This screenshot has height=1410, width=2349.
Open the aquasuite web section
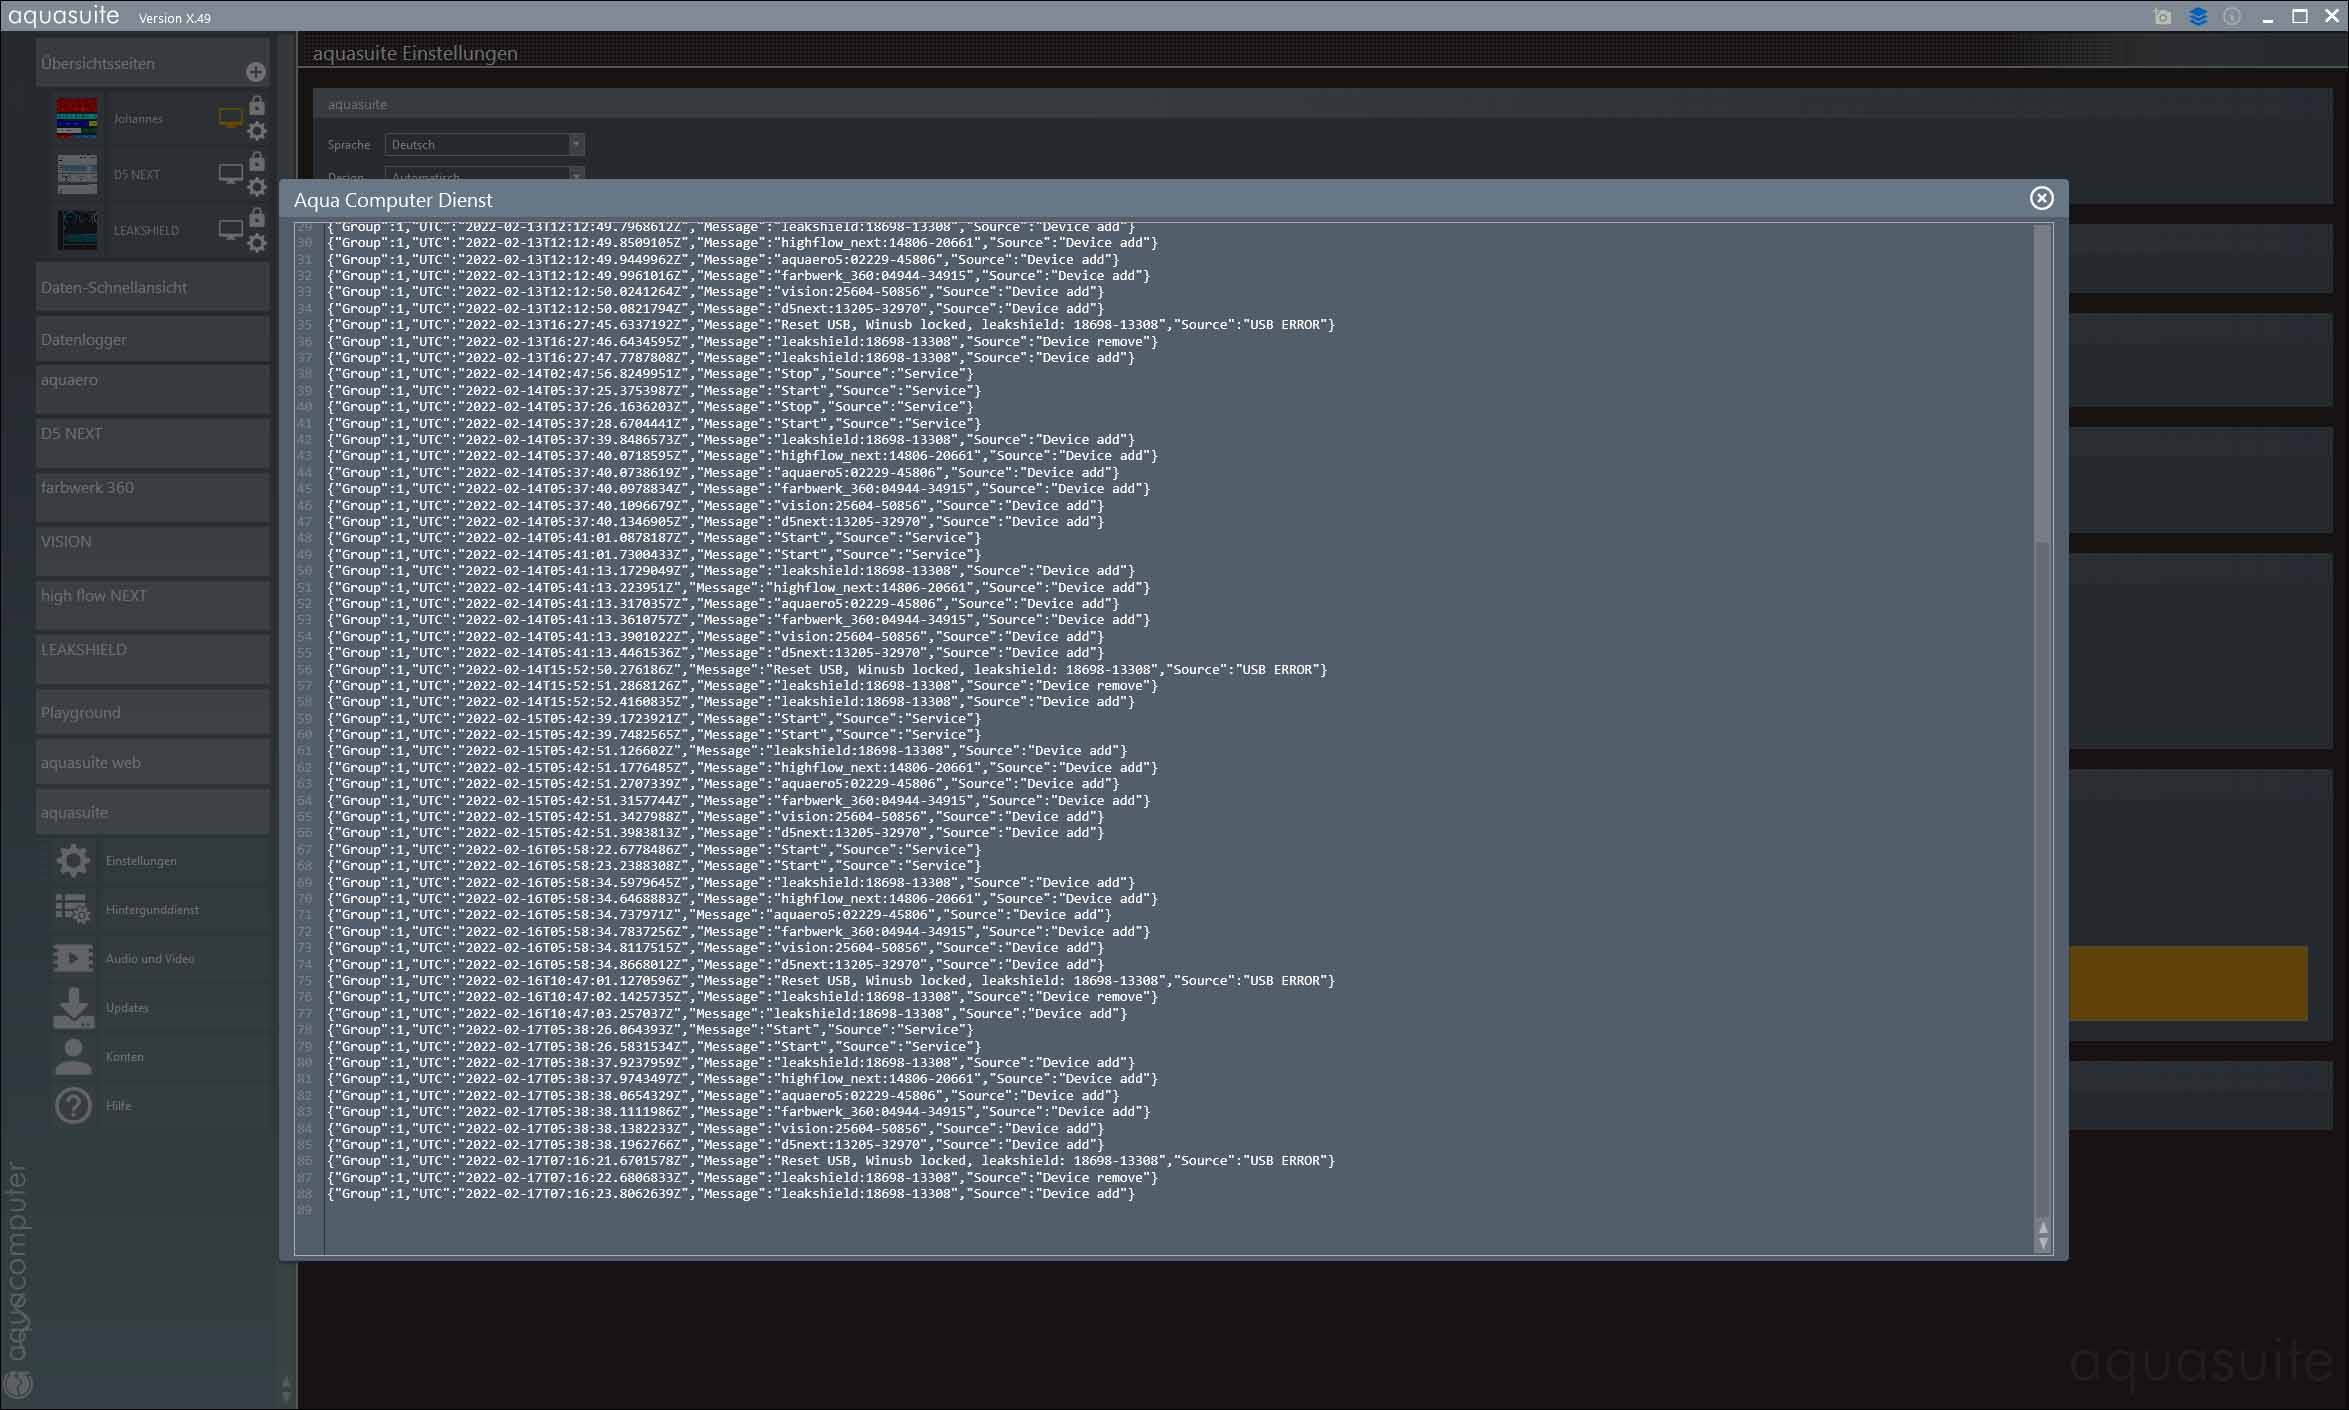click(x=153, y=762)
